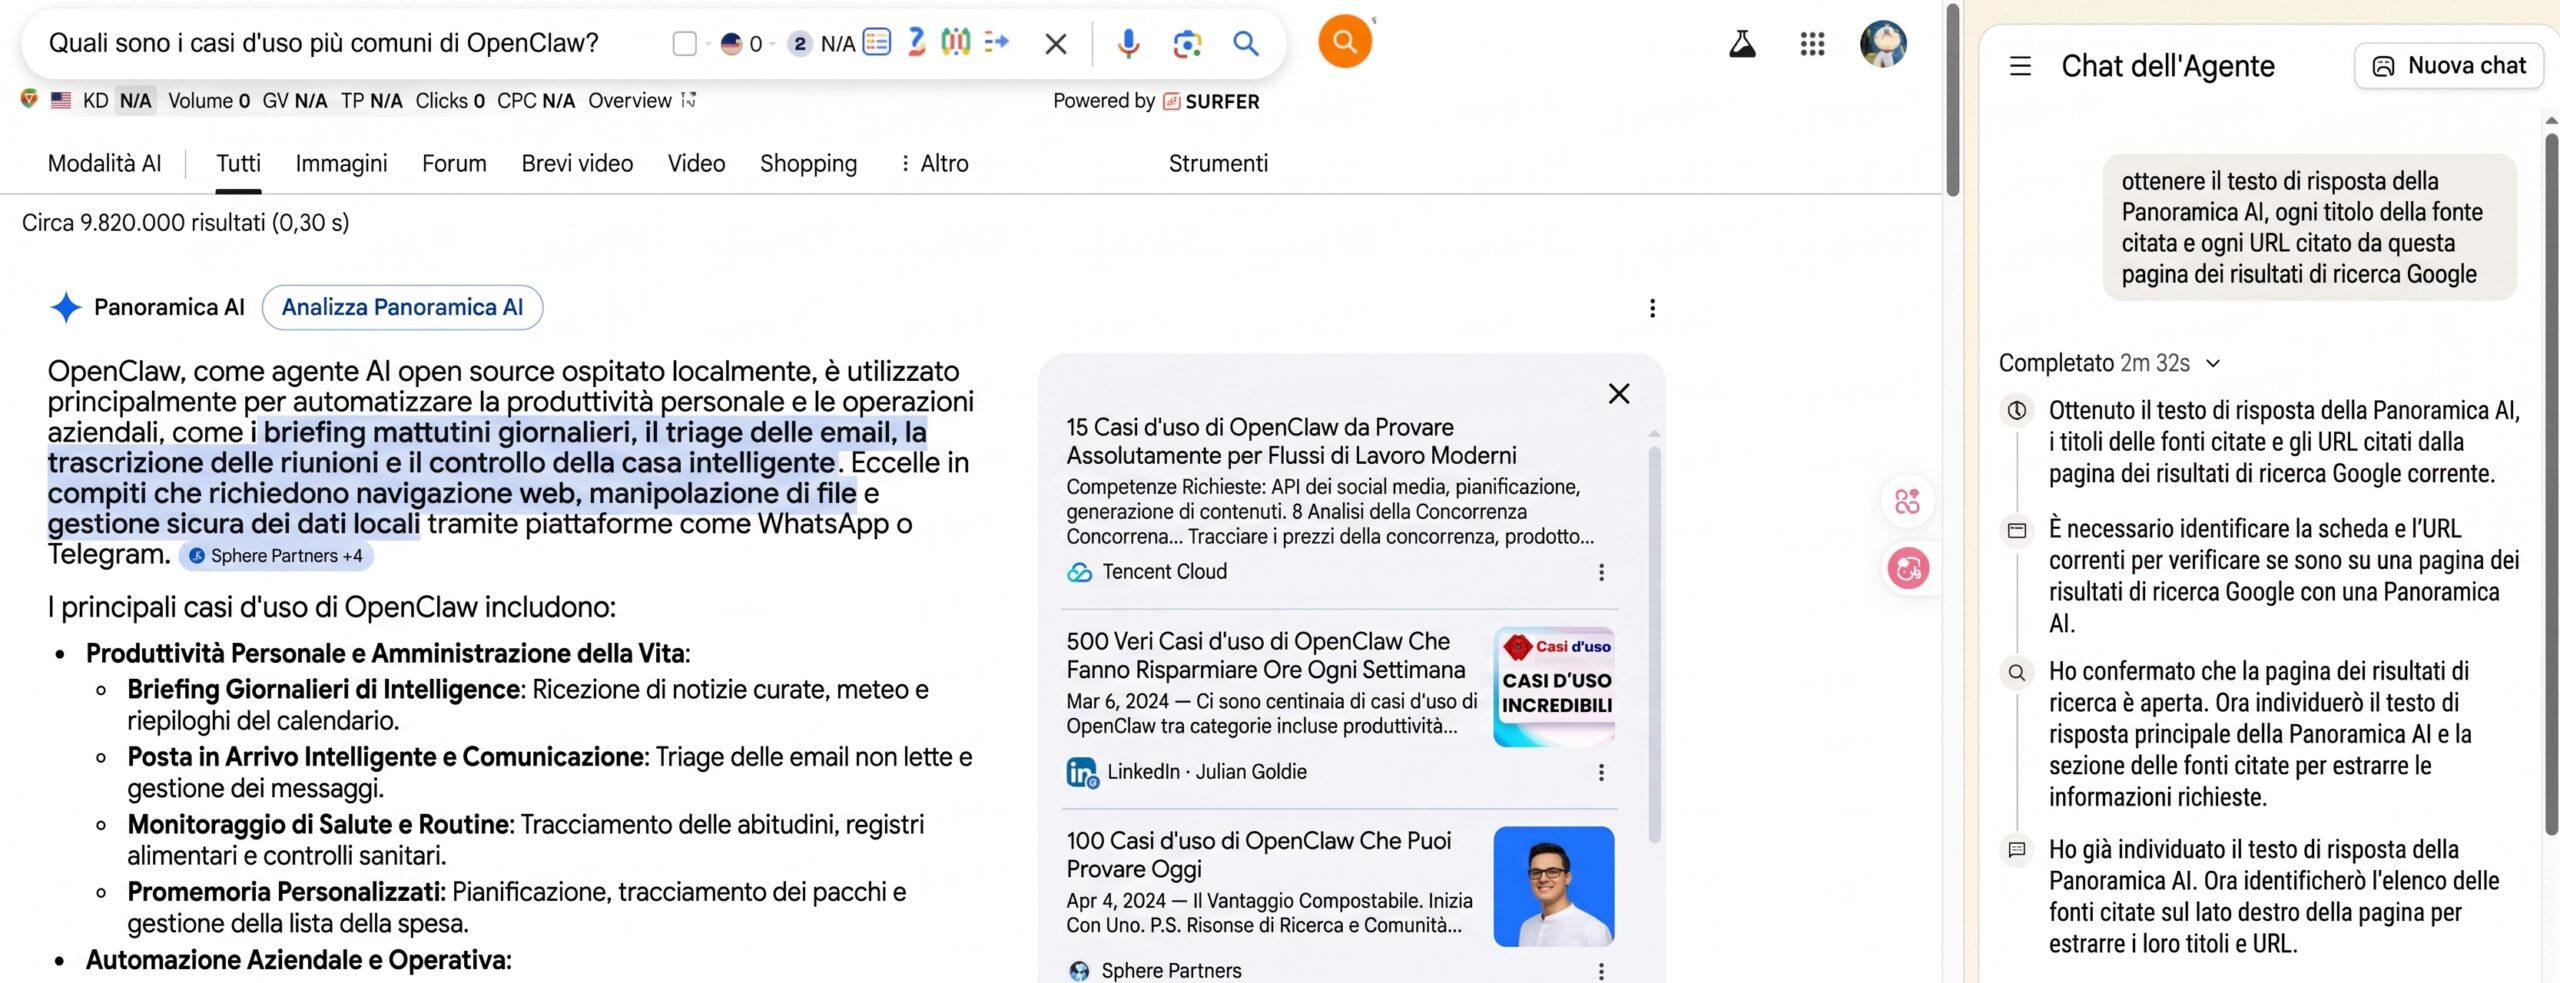Image resolution: width=2560 pixels, height=983 pixels.
Task: Click the message step icon
Action: (2017, 850)
